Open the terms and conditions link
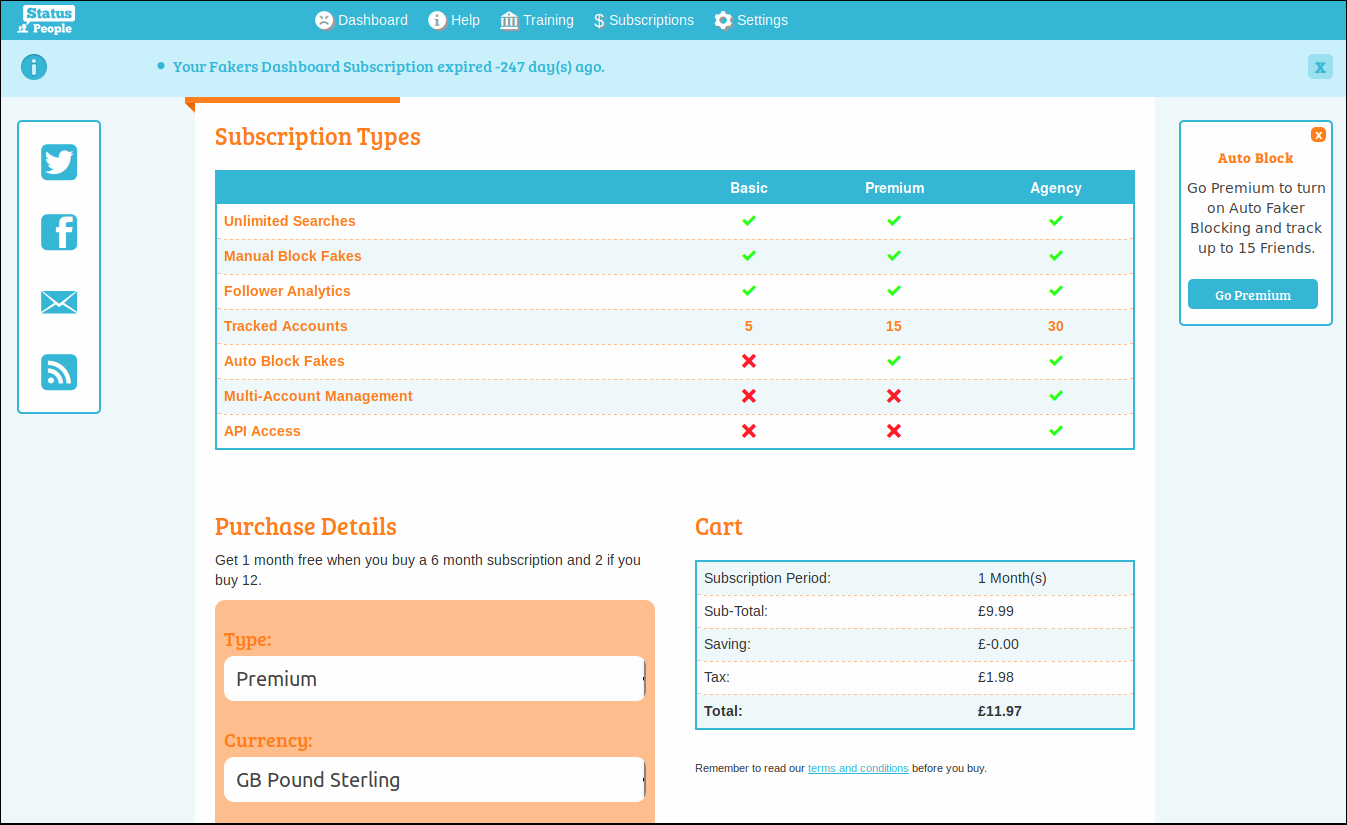1347x825 pixels. tap(858, 768)
